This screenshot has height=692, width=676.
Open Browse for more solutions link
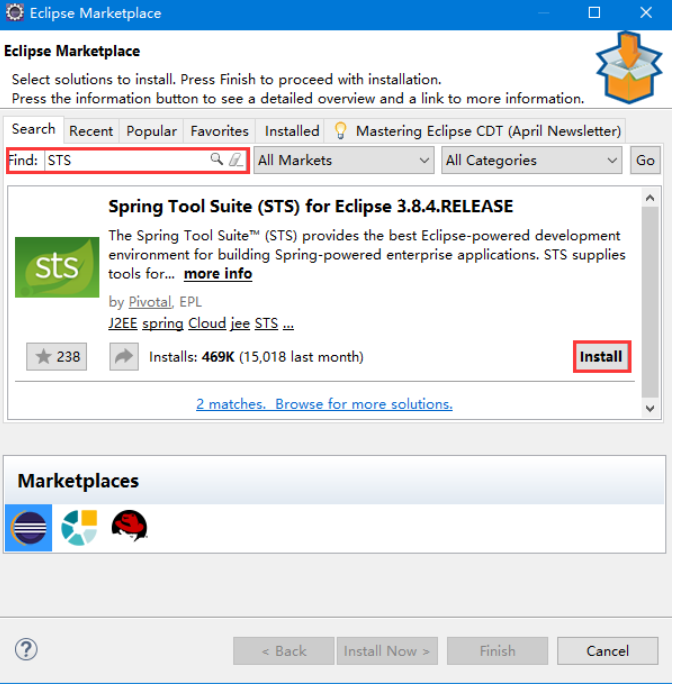click(x=365, y=406)
